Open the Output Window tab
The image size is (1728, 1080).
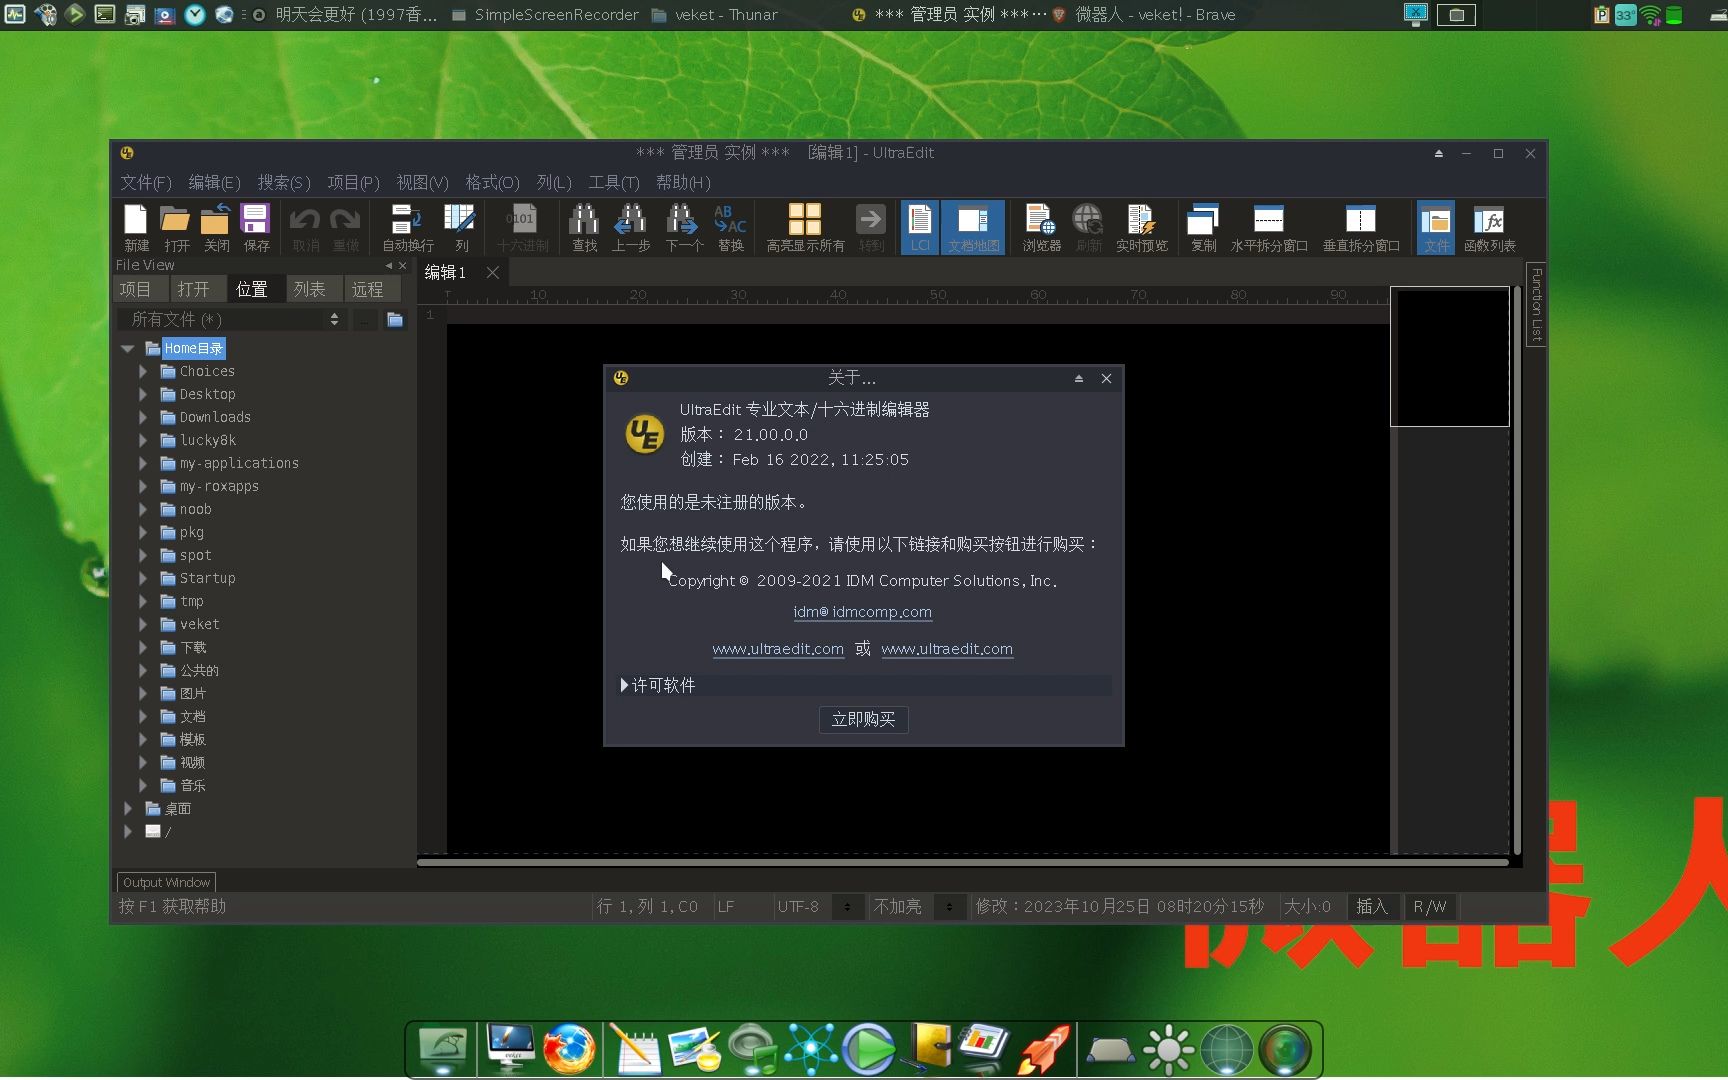tap(166, 882)
